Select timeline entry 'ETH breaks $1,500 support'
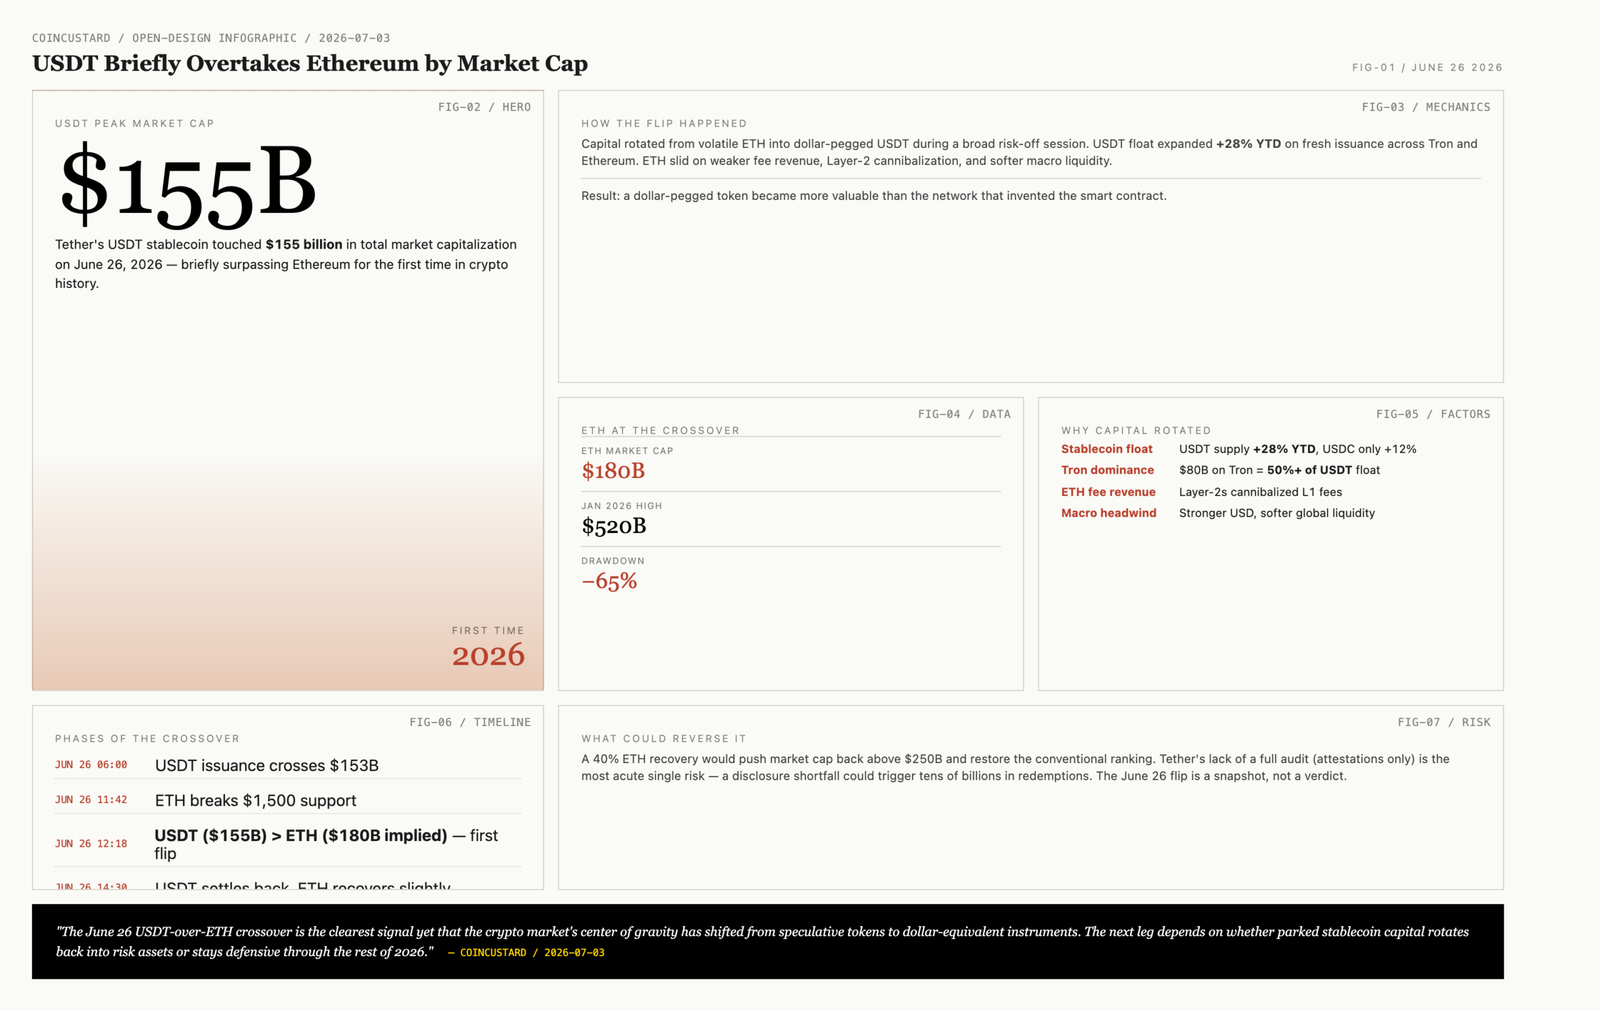 click(255, 801)
